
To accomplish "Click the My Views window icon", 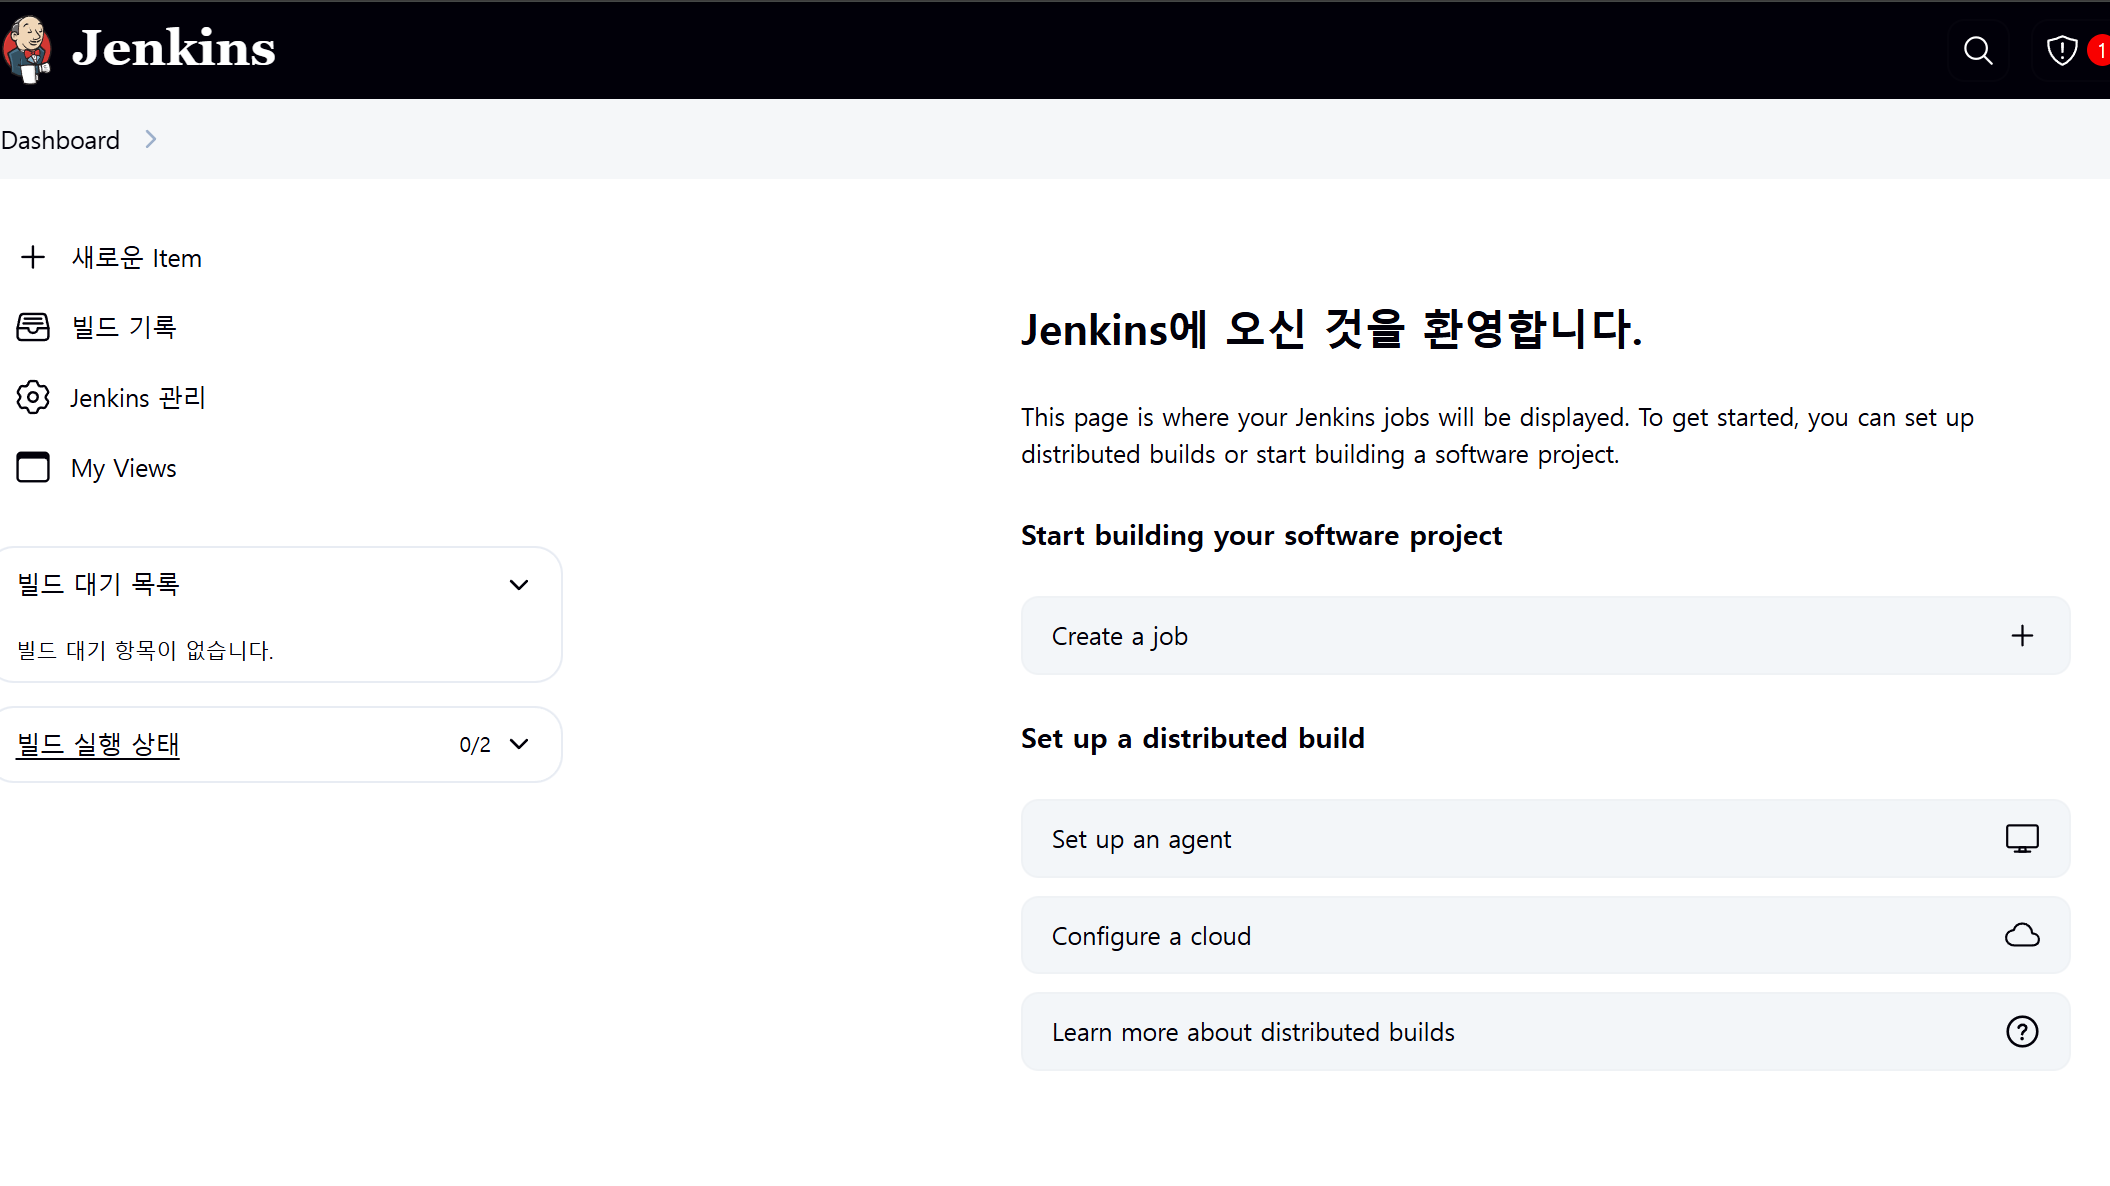I will (x=33, y=468).
